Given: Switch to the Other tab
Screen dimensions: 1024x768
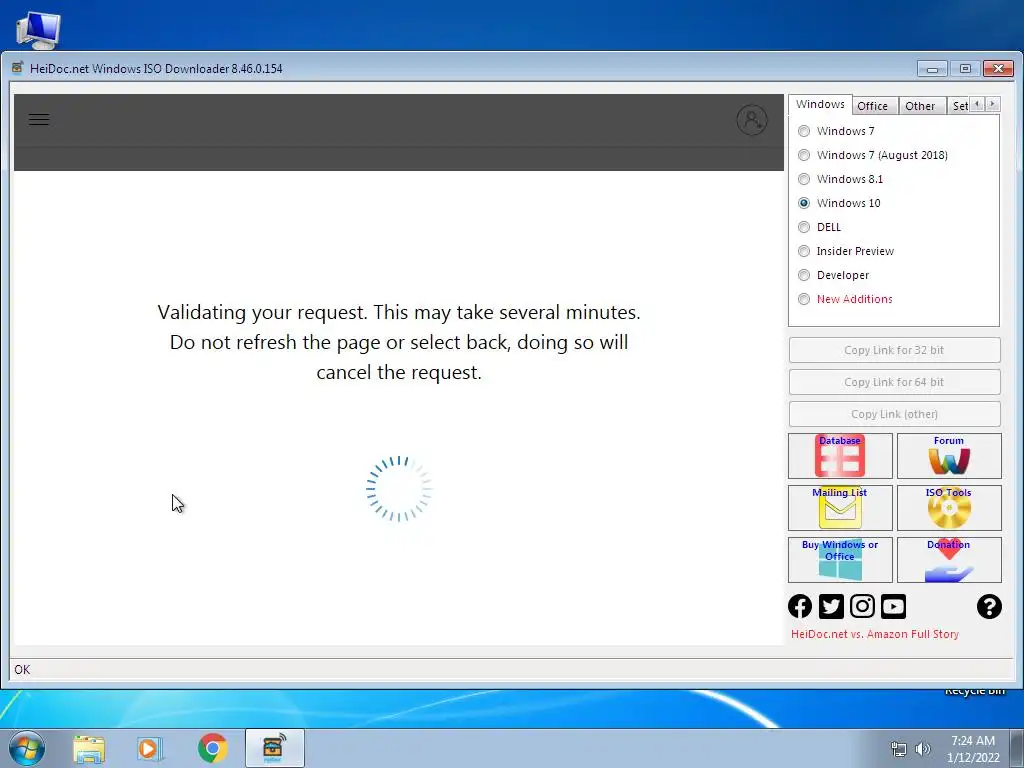Looking at the screenshot, I should click(x=920, y=106).
